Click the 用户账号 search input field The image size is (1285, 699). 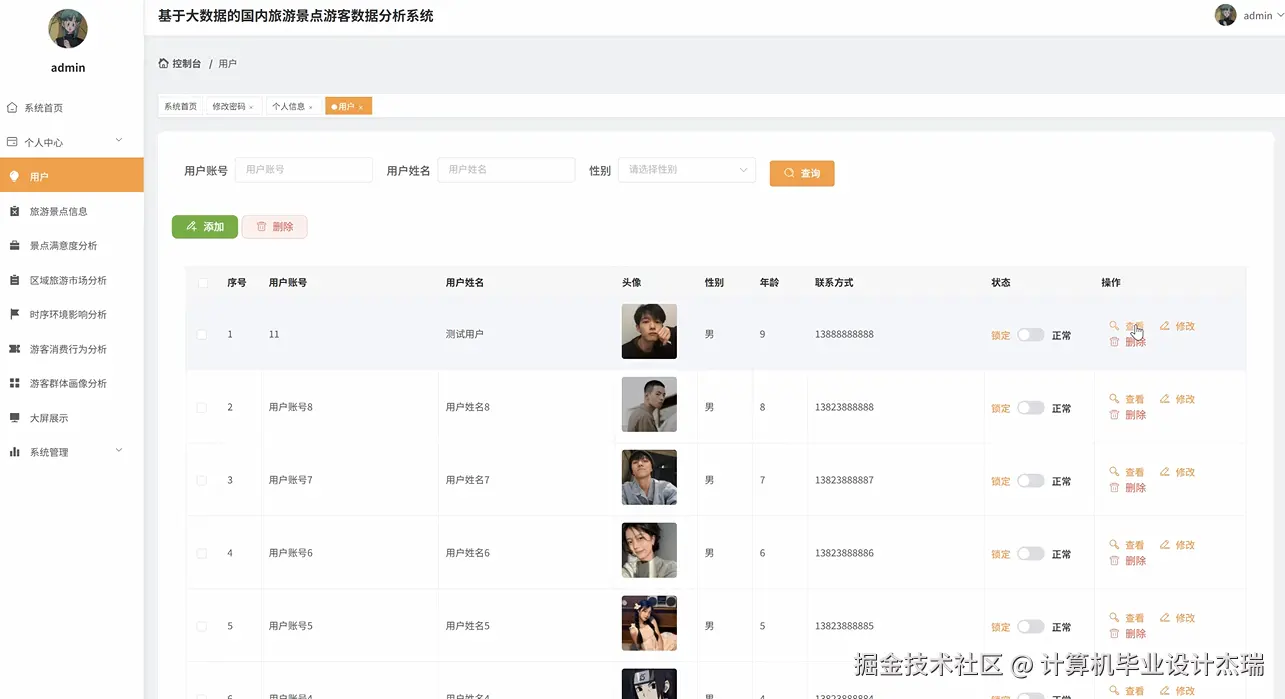[x=304, y=170]
